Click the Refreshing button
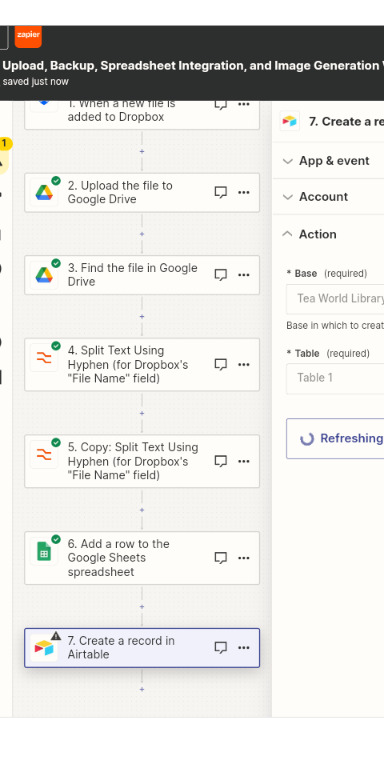384x768 pixels. [x=335, y=438]
